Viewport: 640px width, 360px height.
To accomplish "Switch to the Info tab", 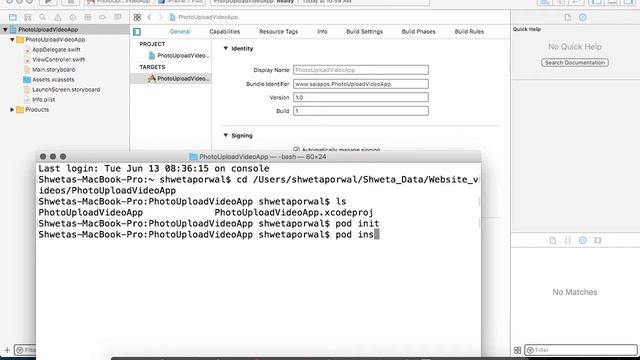I will point(322,31).
